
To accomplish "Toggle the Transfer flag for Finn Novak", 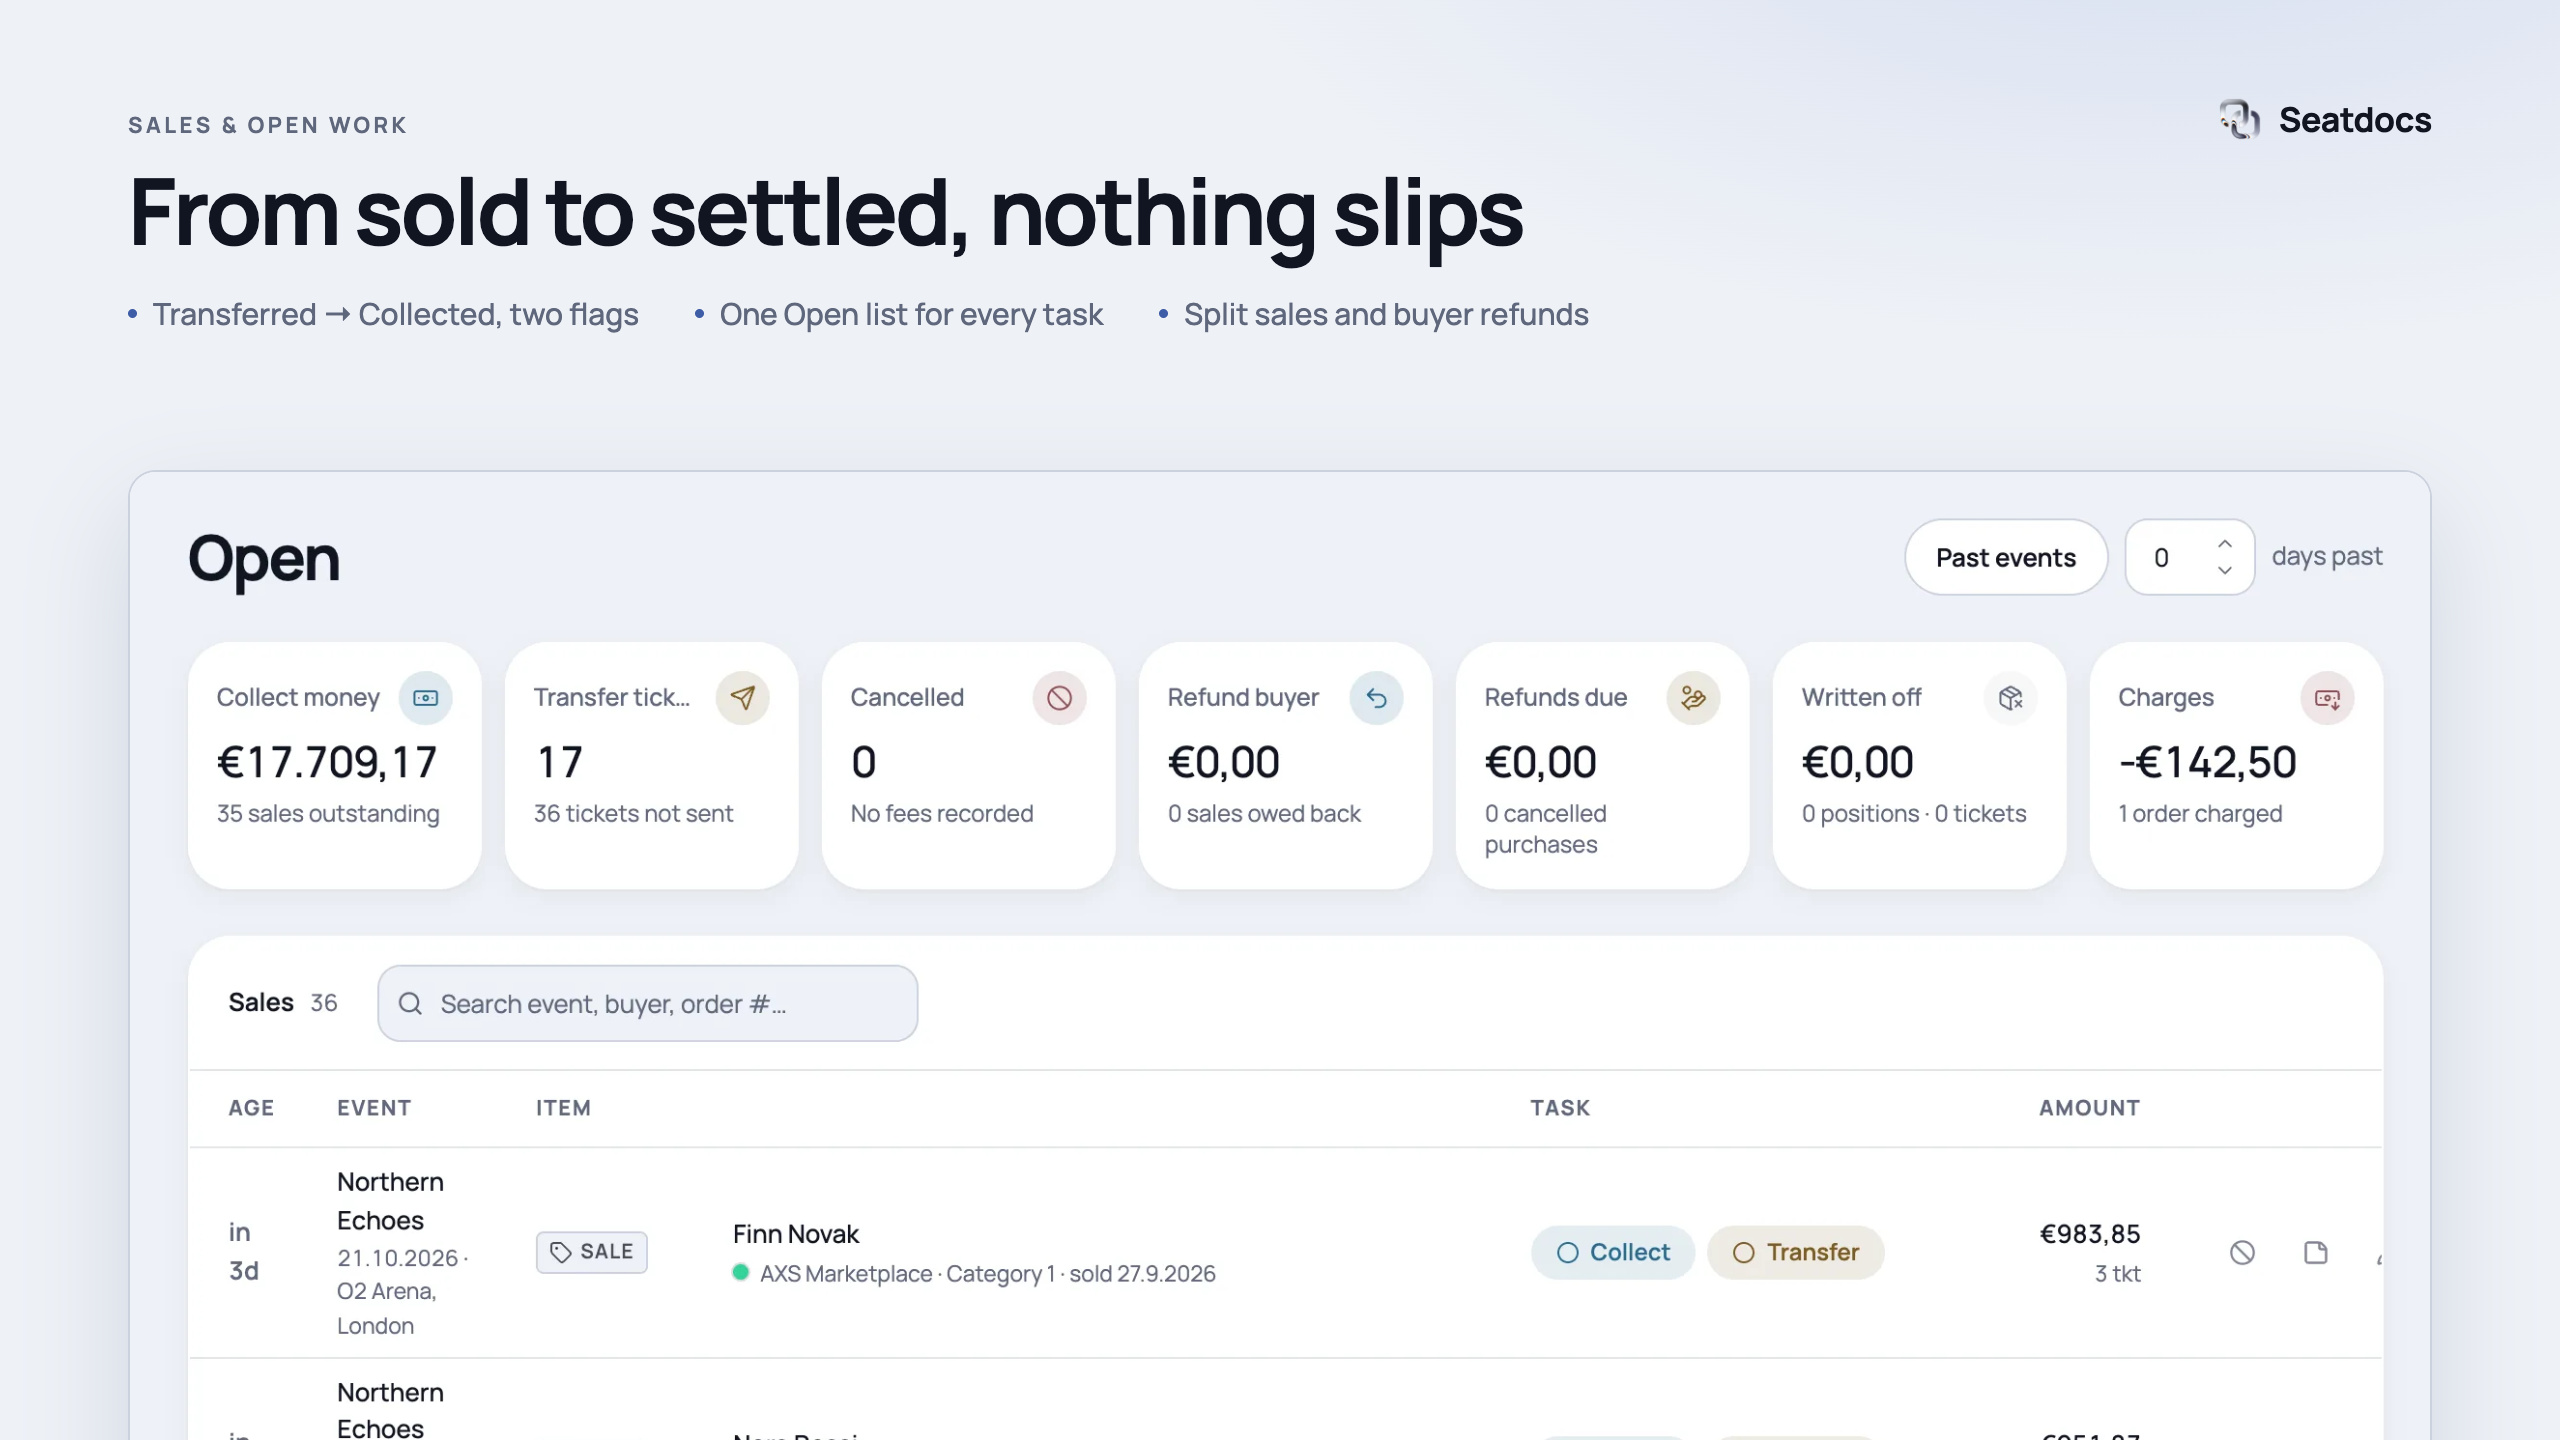I will (x=1796, y=1253).
